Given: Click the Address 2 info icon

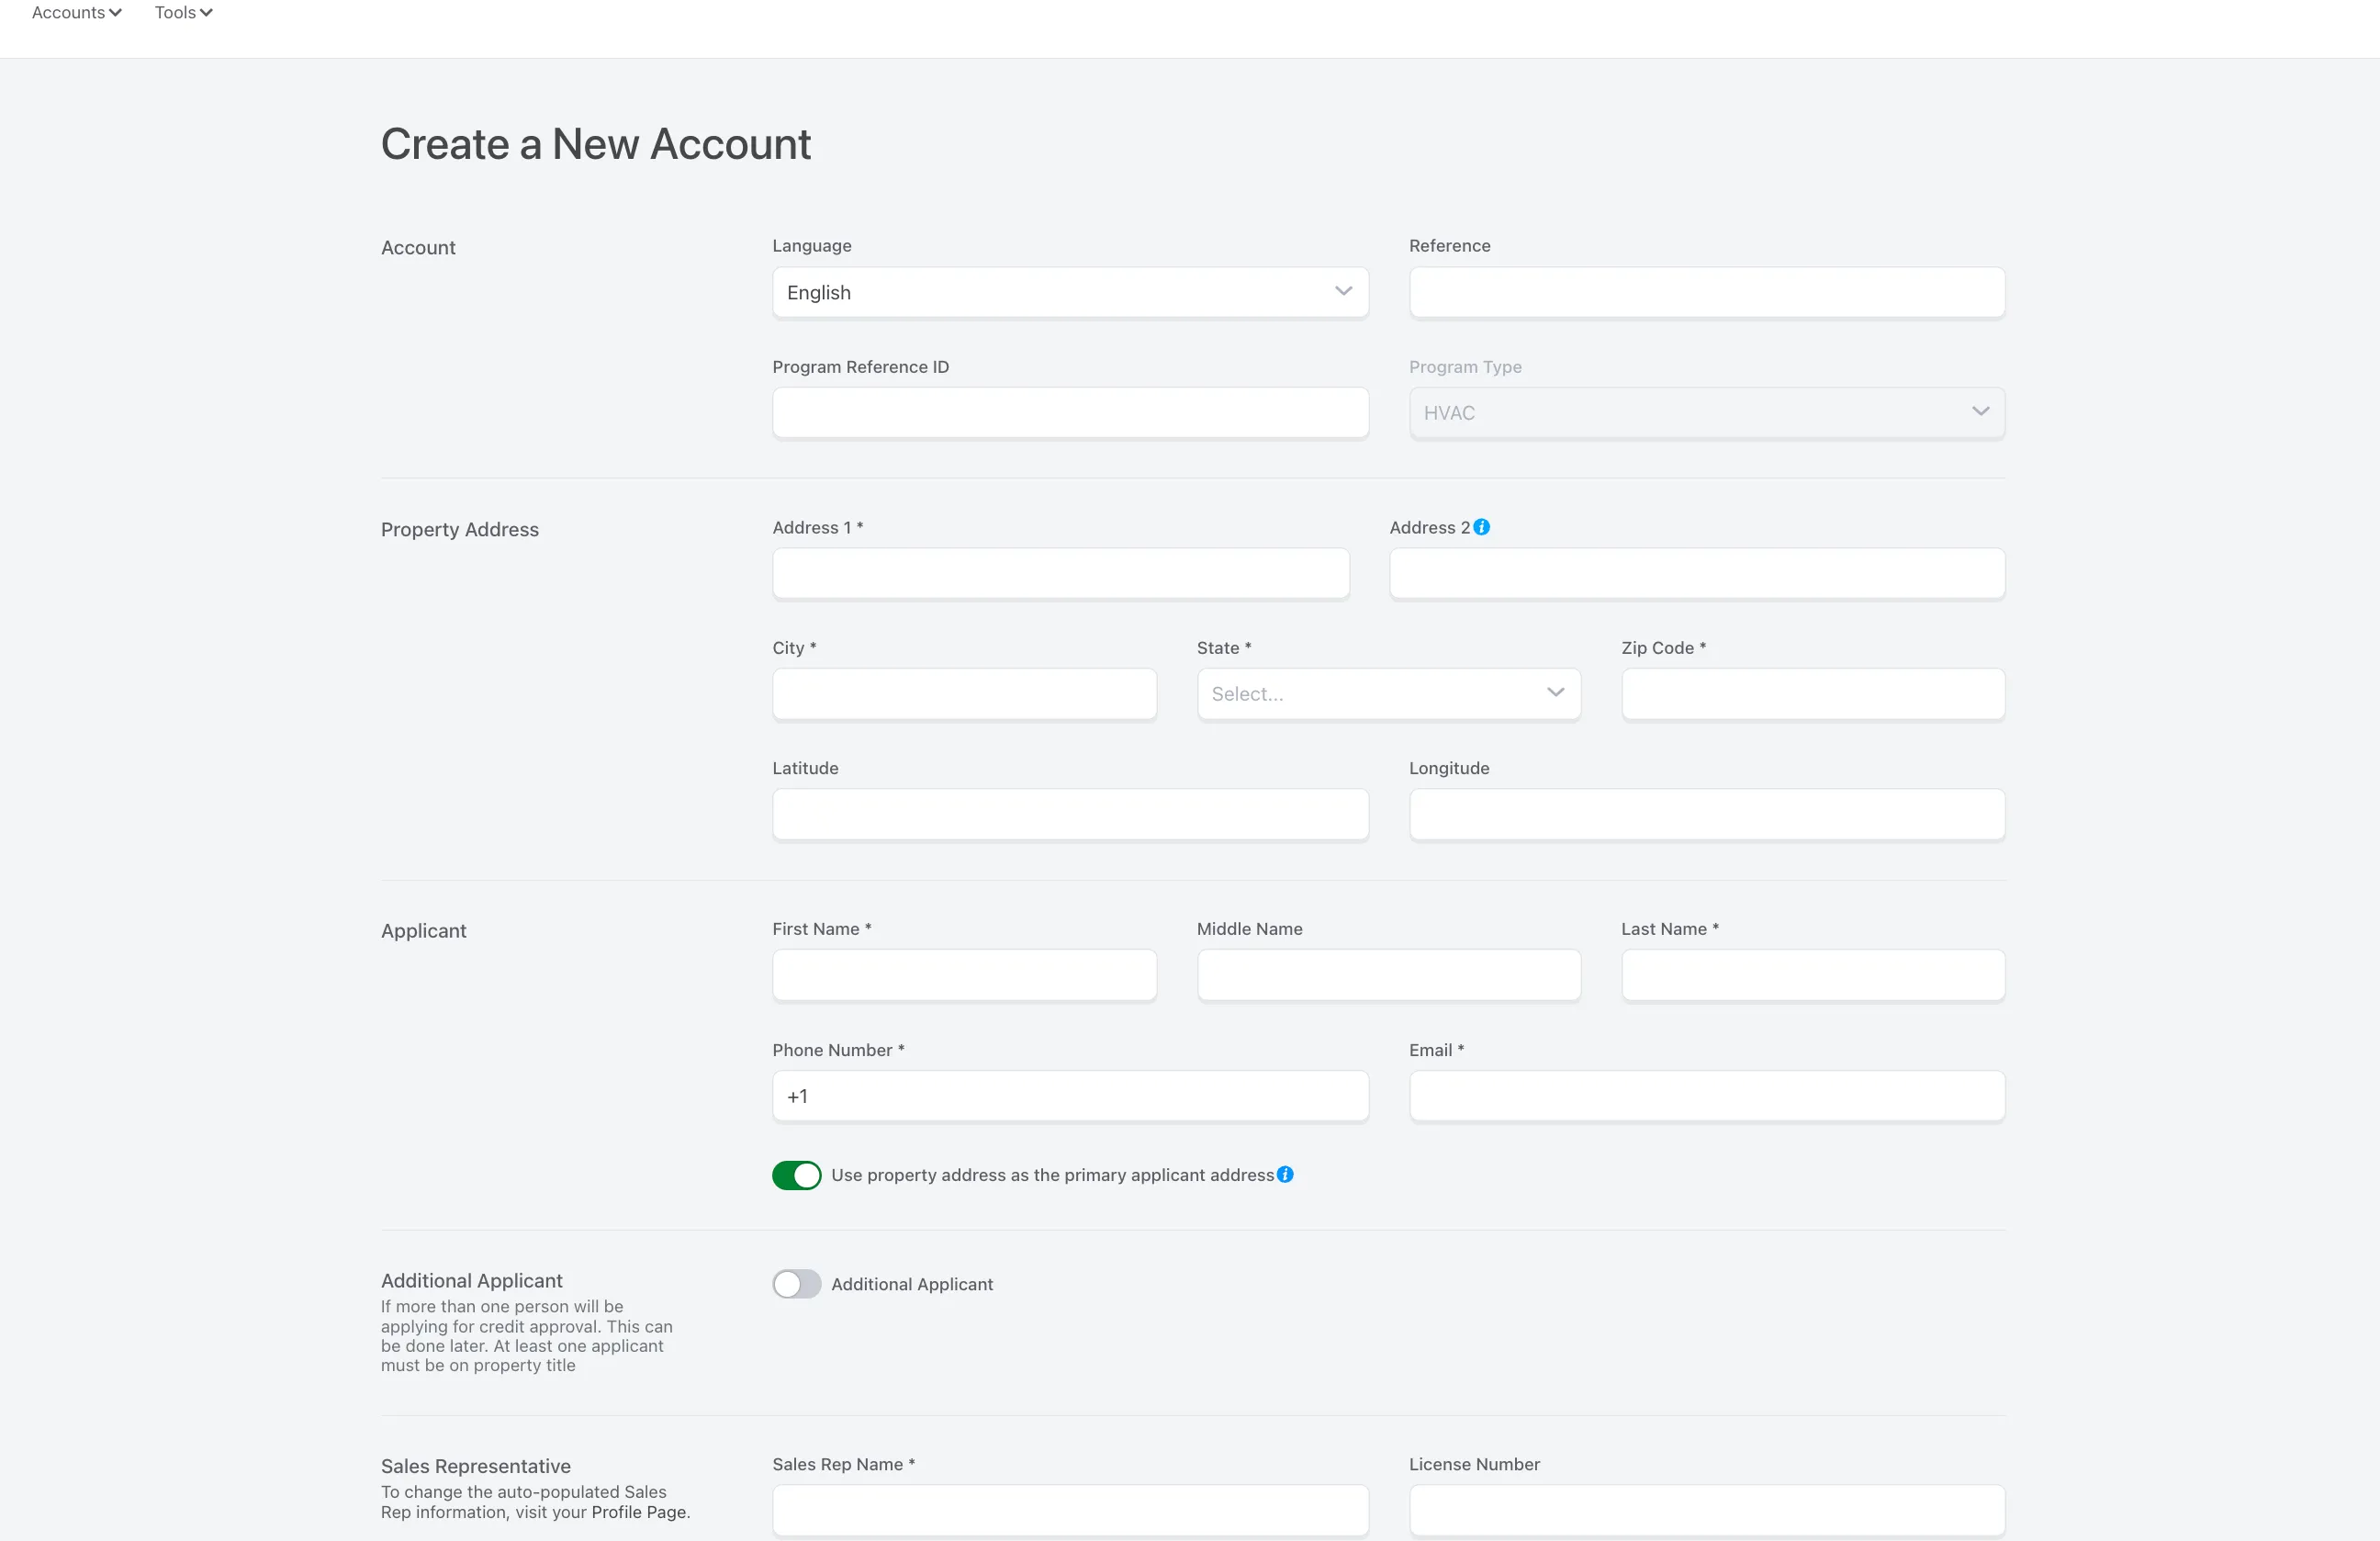Looking at the screenshot, I should (1482, 527).
